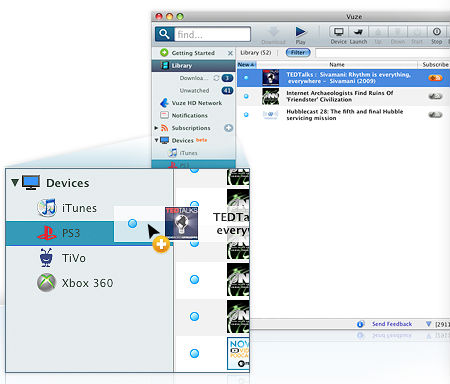Click the search magnifier icon
The image size is (450, 384).
(x=164, y=34)
